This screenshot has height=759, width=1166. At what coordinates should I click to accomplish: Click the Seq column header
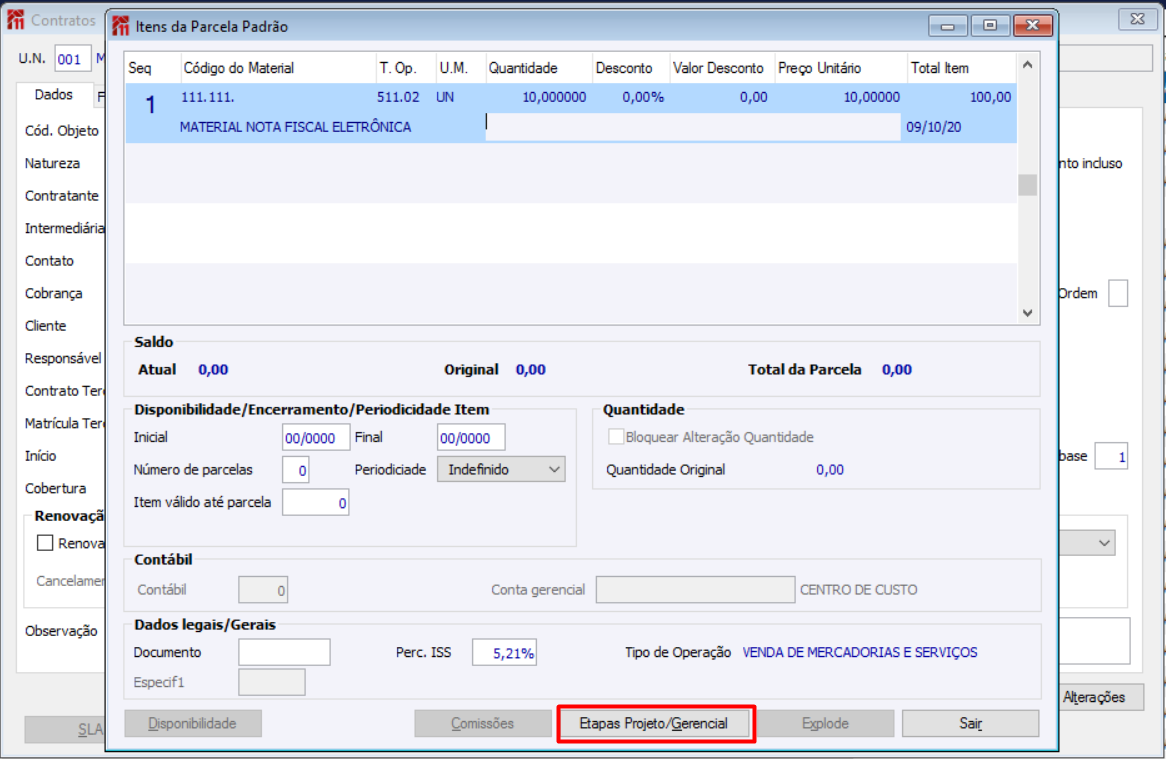tap(153, 68)
